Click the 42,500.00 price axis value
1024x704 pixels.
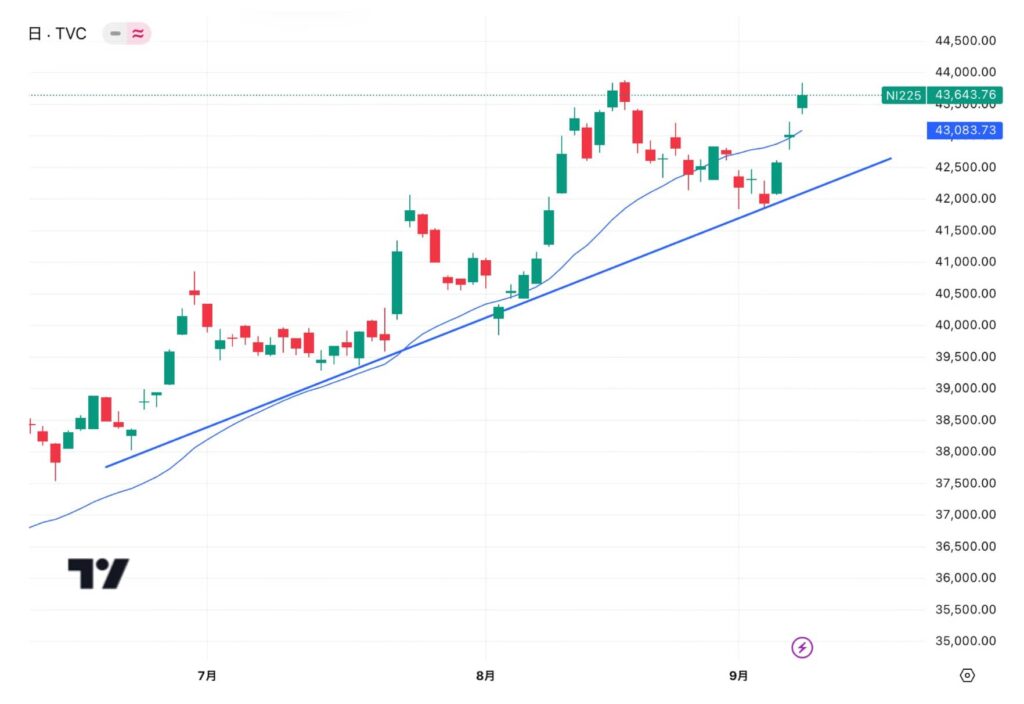pos(965,167)
